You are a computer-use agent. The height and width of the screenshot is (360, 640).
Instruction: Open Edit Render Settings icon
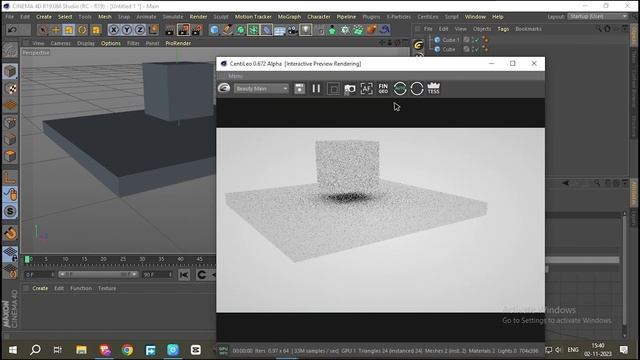click(x=197, y=30)
